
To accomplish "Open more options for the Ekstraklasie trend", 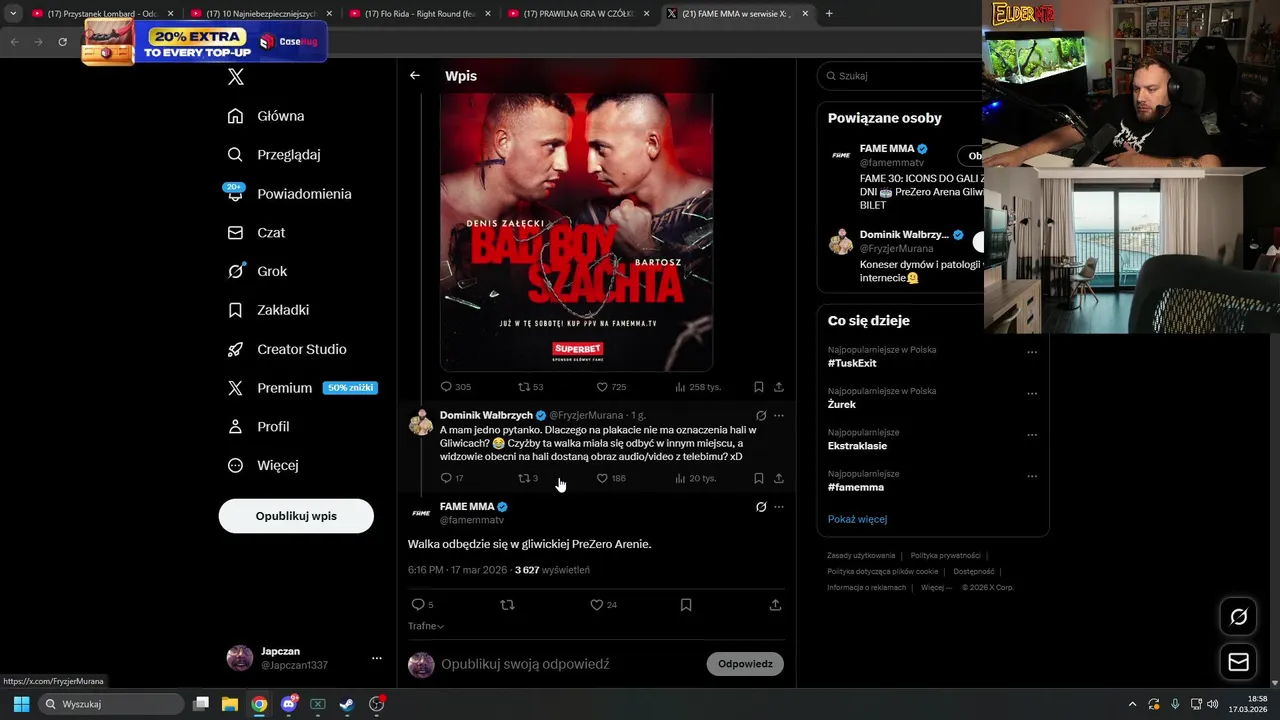I will tap(1032, 435).
